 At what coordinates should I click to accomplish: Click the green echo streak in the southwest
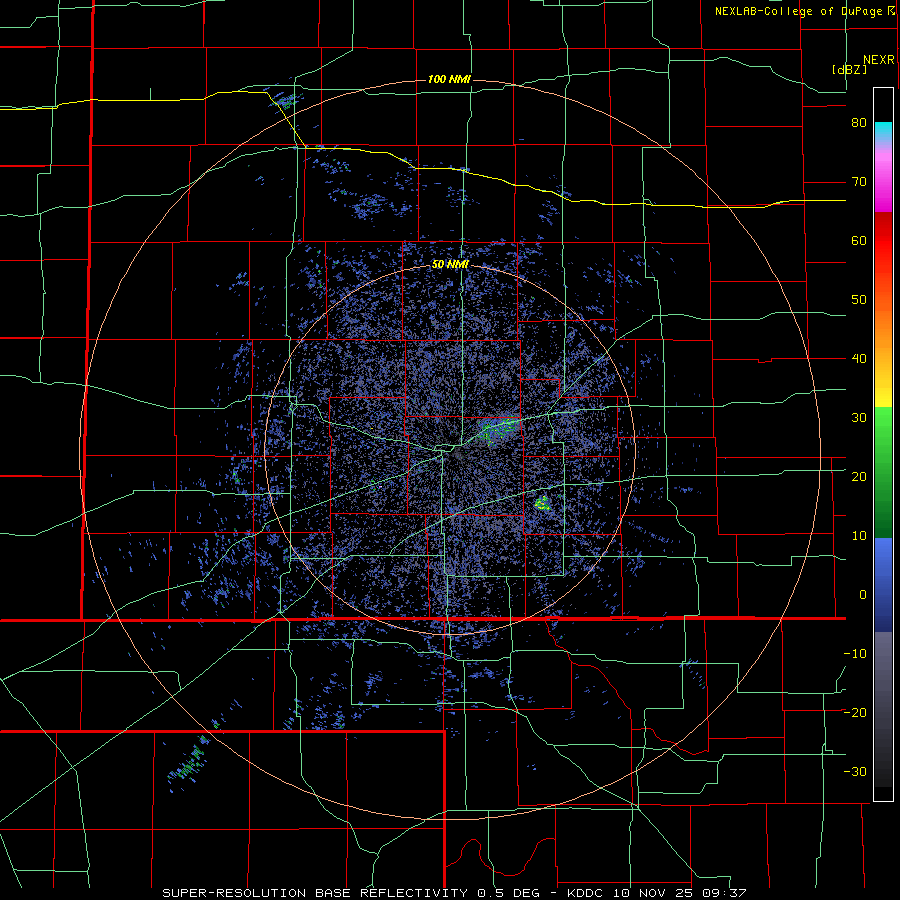(189, 762)
